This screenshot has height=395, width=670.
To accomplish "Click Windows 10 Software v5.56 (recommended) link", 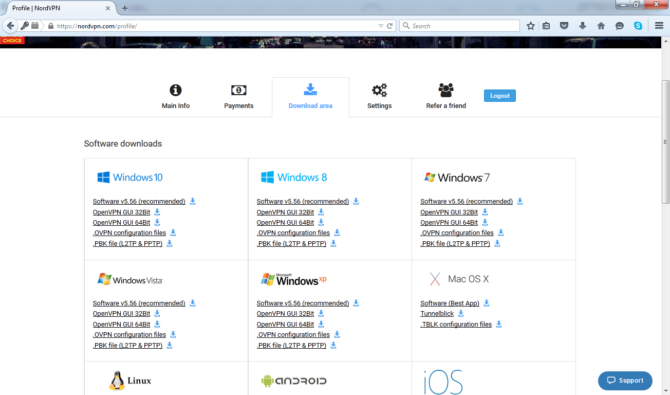I will coord(139,201).
